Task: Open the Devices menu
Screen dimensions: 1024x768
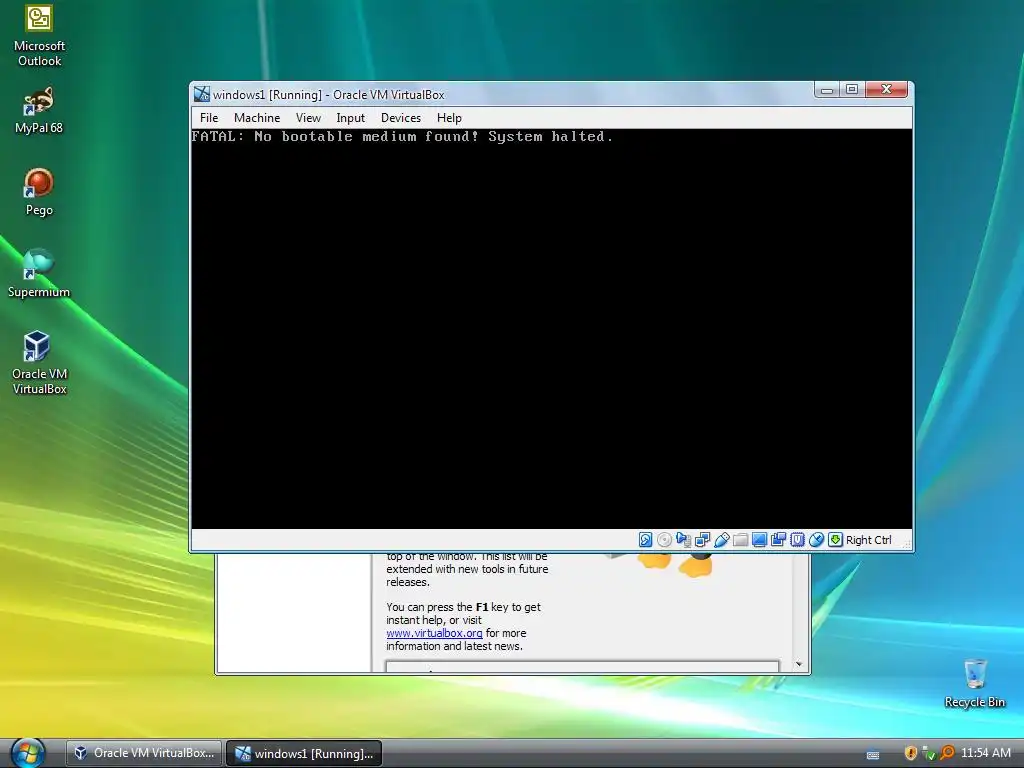Action: click(x=401, y=118)
